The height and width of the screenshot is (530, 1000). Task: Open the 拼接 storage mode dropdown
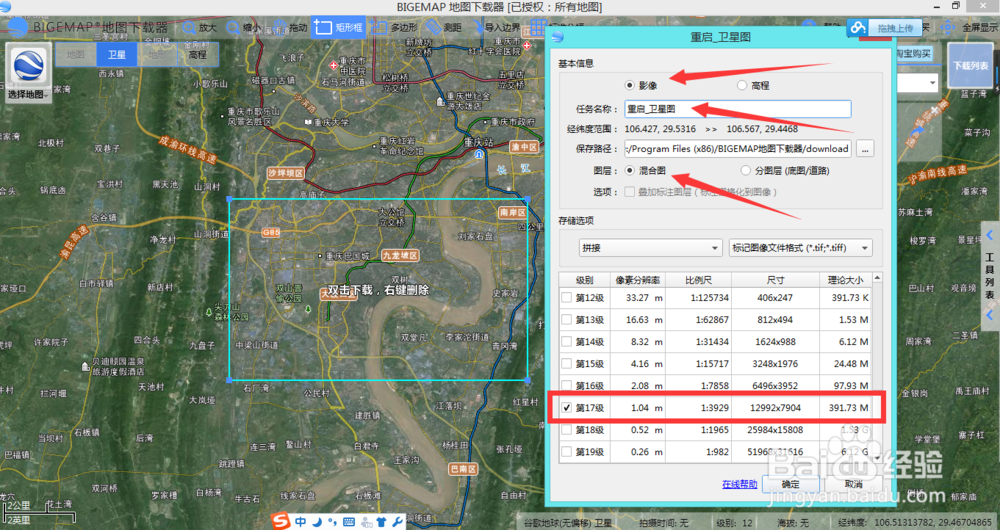[x=650, y=247]
